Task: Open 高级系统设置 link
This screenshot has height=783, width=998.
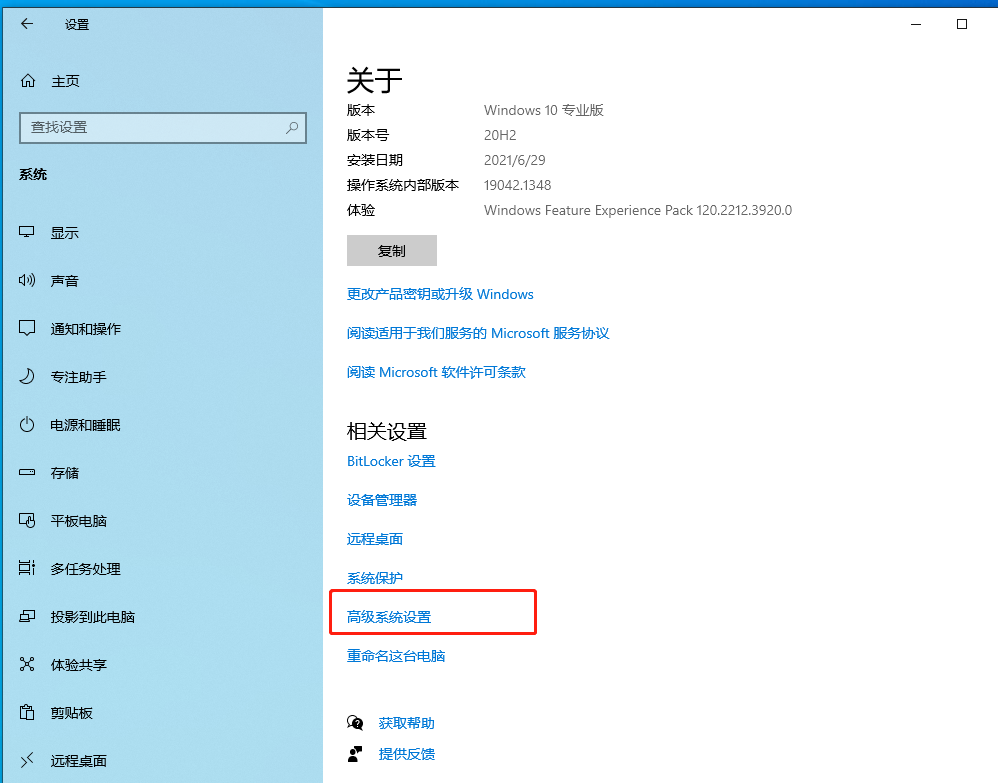Action: coord(389,617)
